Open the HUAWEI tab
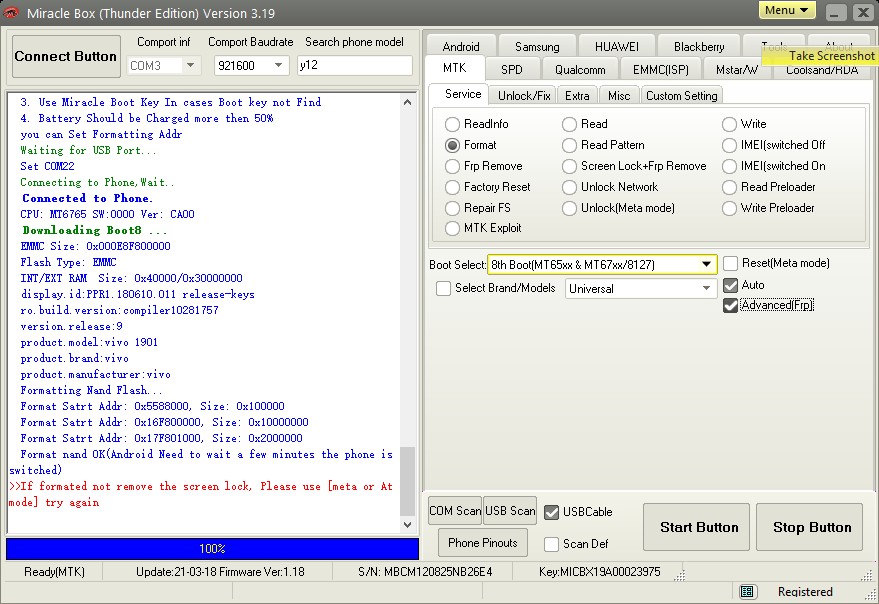 coord(616,47)
